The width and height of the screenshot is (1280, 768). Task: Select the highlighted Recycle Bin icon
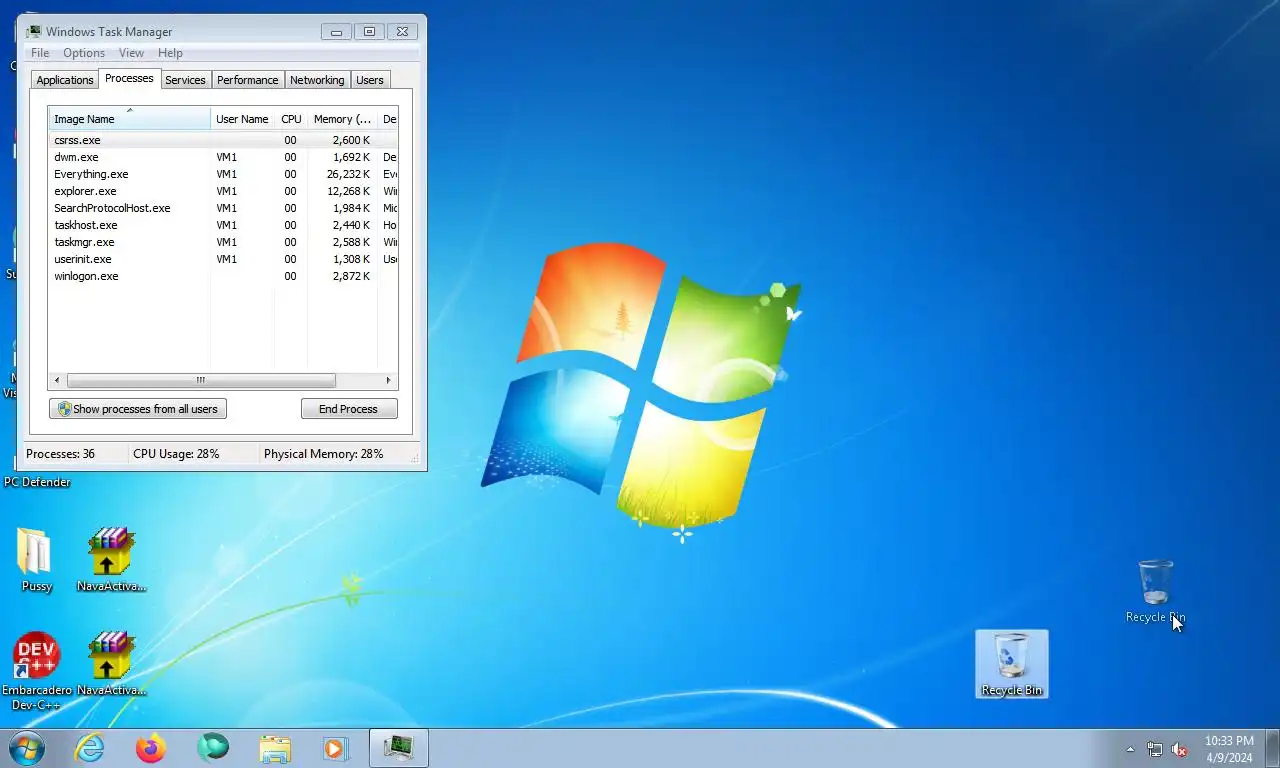pyautogui.click(x=1011, y=664)
